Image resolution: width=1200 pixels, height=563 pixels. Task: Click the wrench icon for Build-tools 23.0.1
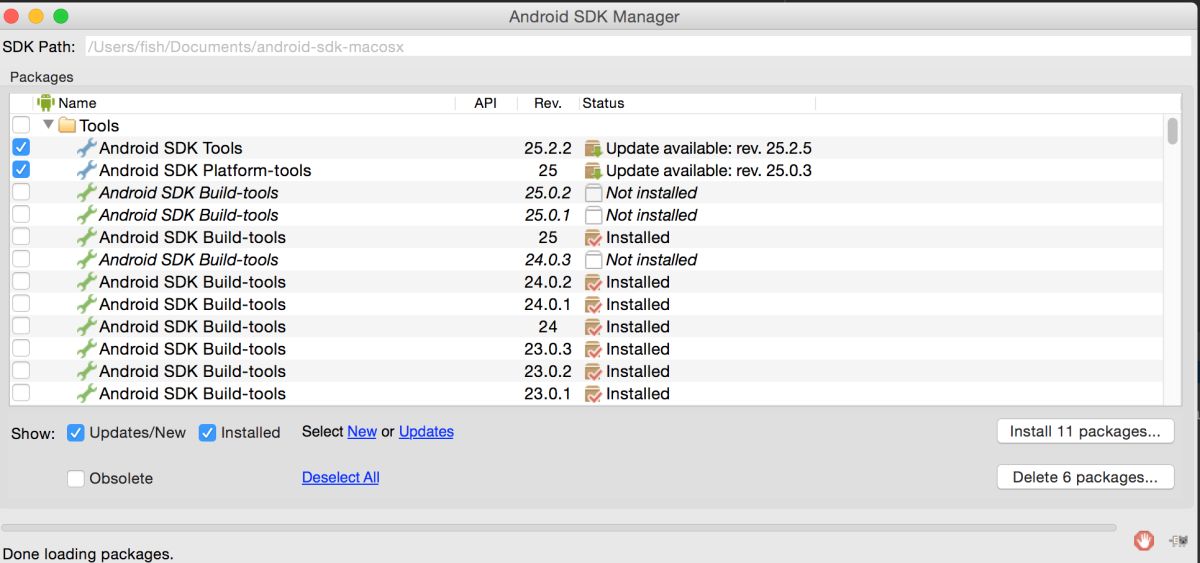tap(87, 393)
